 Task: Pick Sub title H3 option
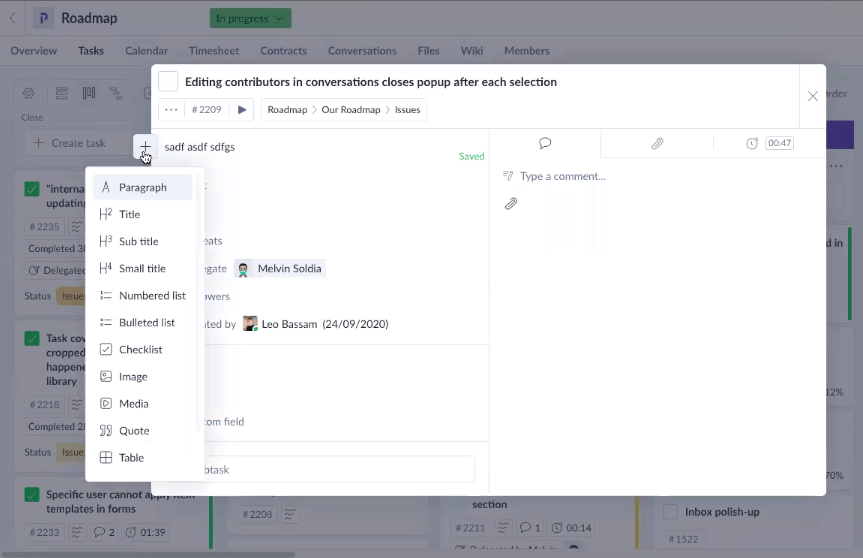click(143, 241)
